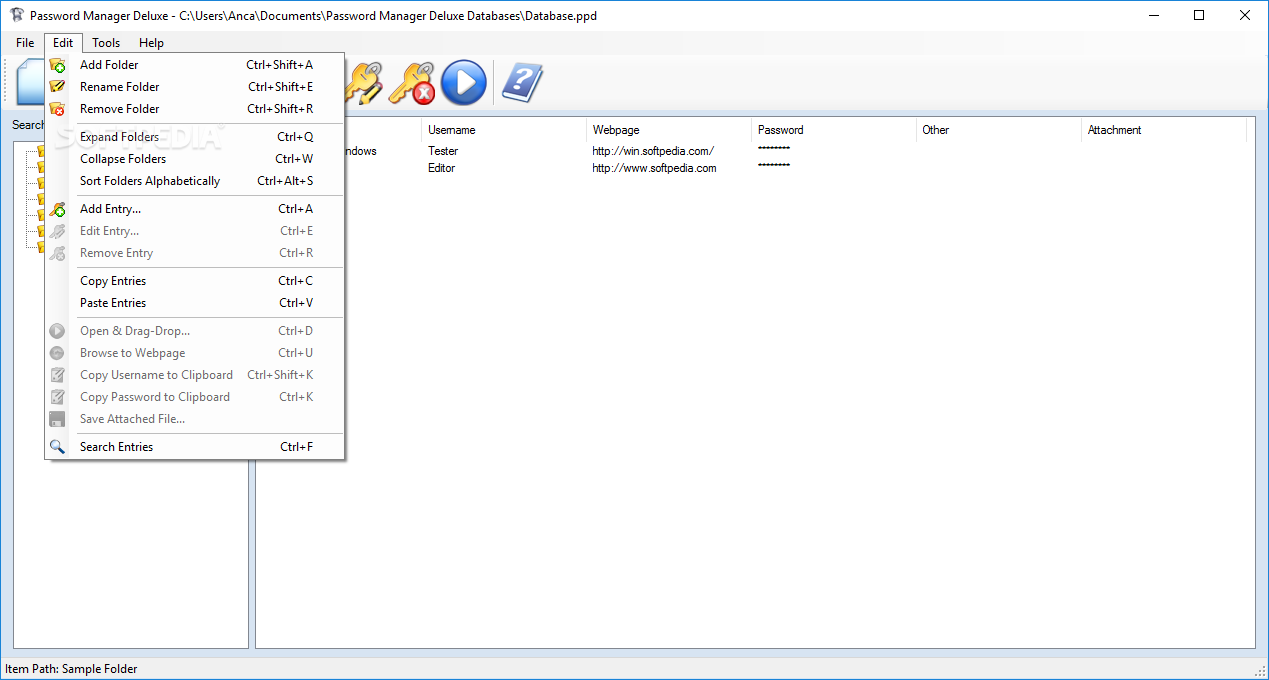Click the app icon in the title bar
This screenshot has height=680, width=1269.
coord(17,16)
